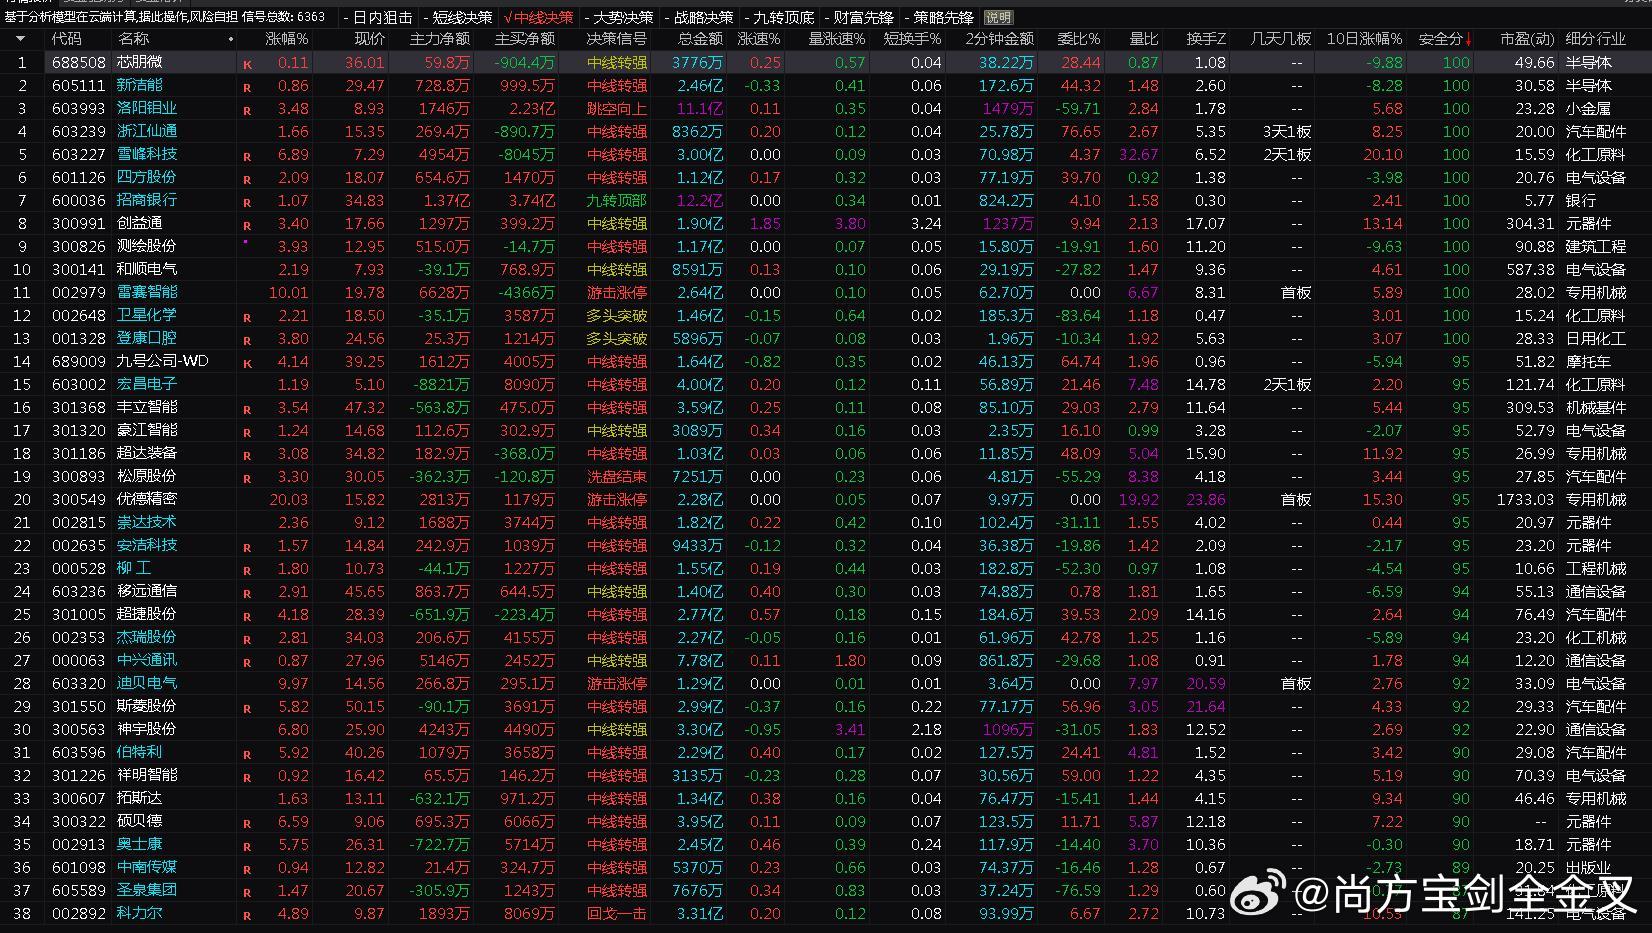Select the stock name 硕贝德
The height and width of the screenshot is (933, 1652).
tap(139, 821)
